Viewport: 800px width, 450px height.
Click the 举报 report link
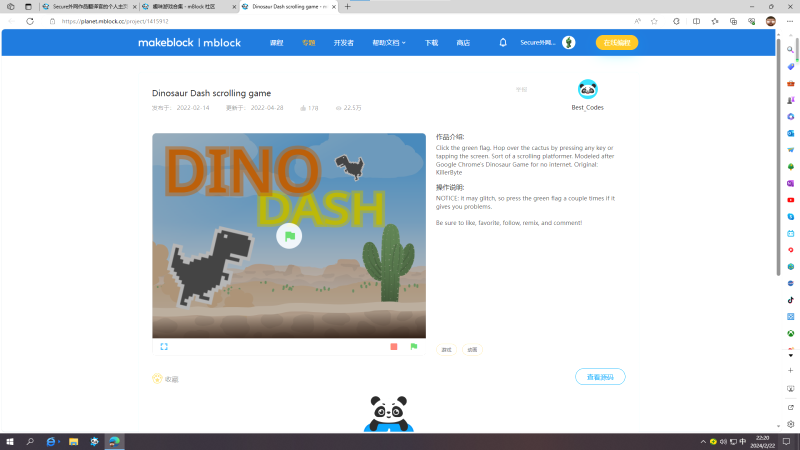(x=521, y=89)
